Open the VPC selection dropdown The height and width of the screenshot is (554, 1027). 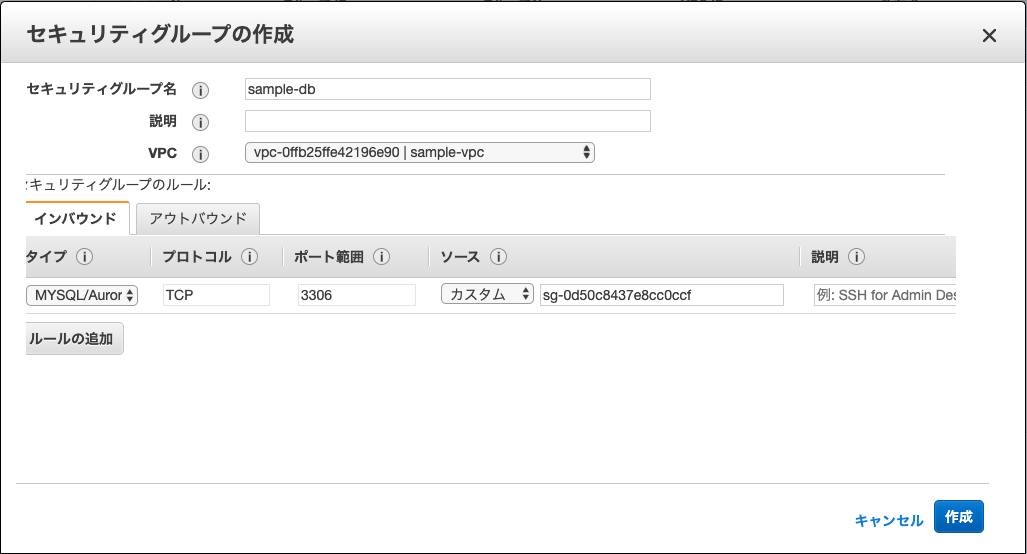[420, 153]
